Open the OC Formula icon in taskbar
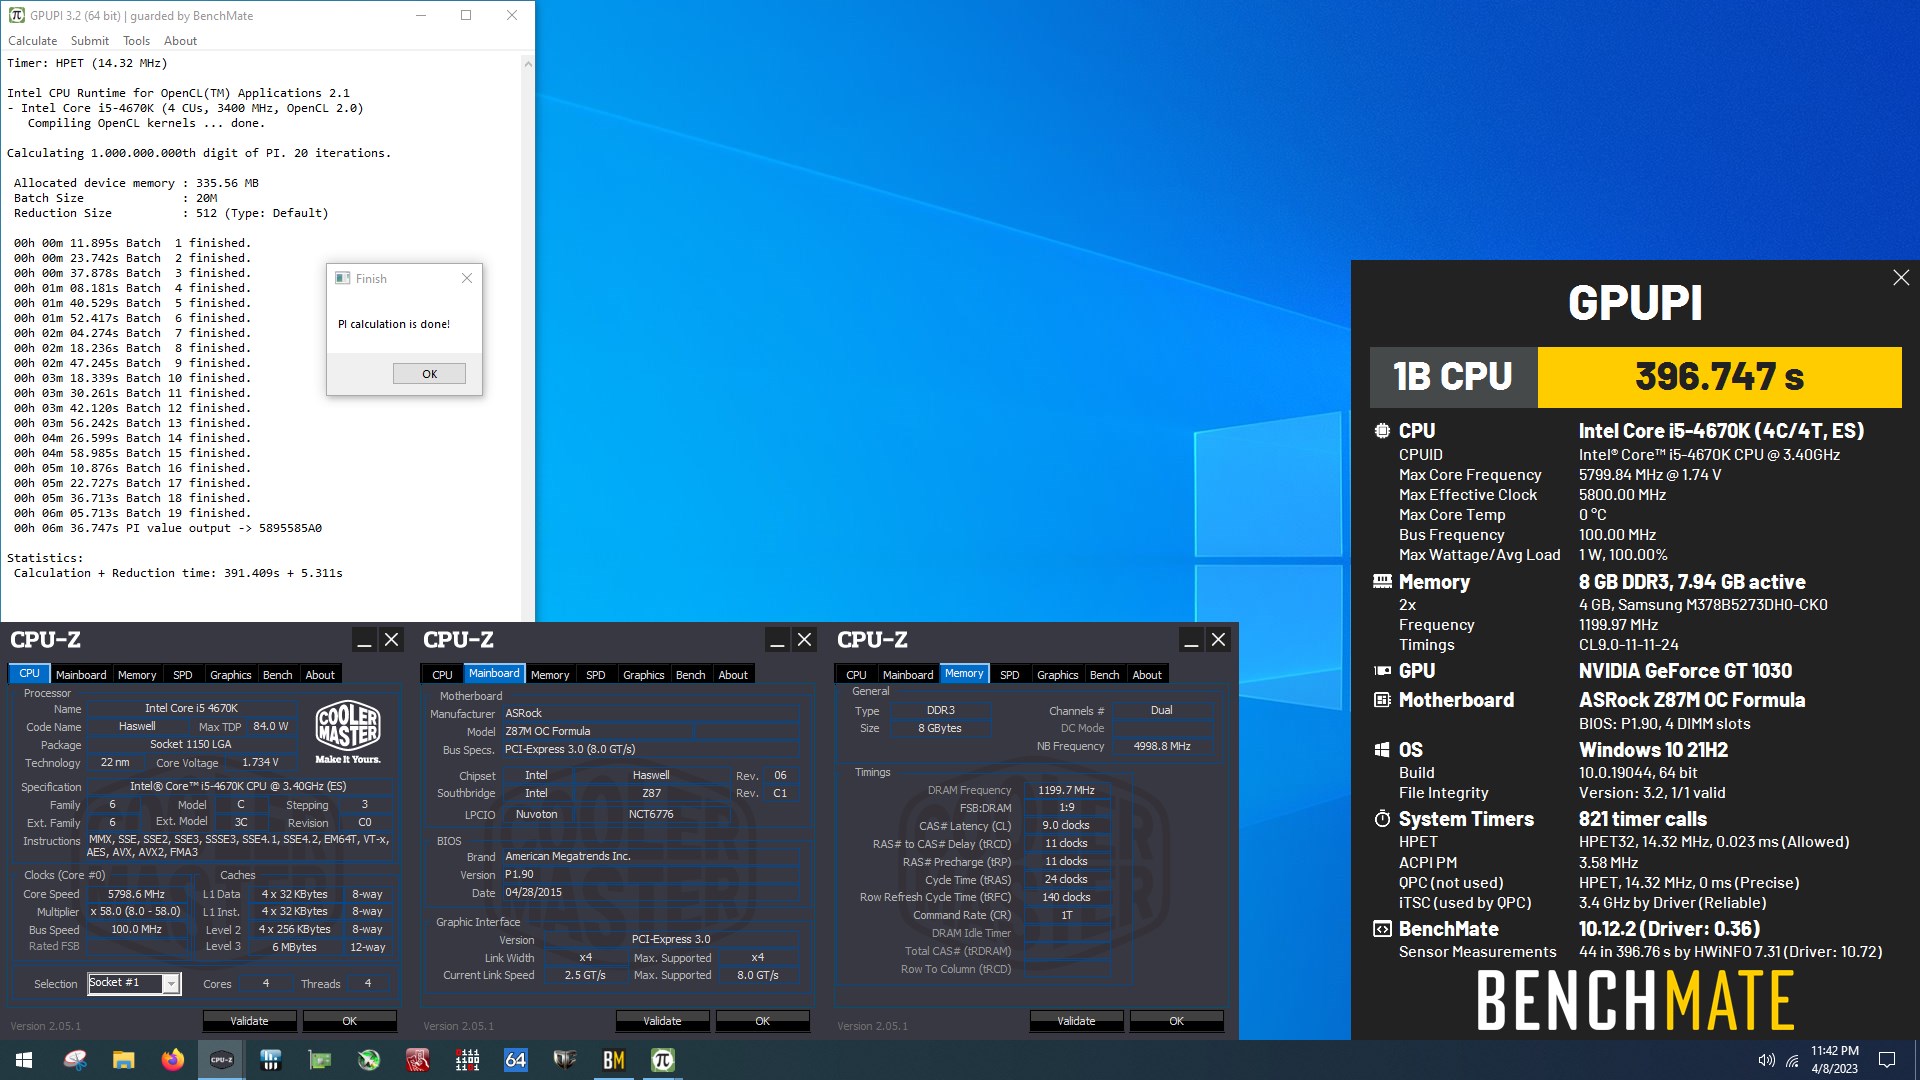The width and height of the screenshot is (1920, 1080). click(x=564, y=1060)
